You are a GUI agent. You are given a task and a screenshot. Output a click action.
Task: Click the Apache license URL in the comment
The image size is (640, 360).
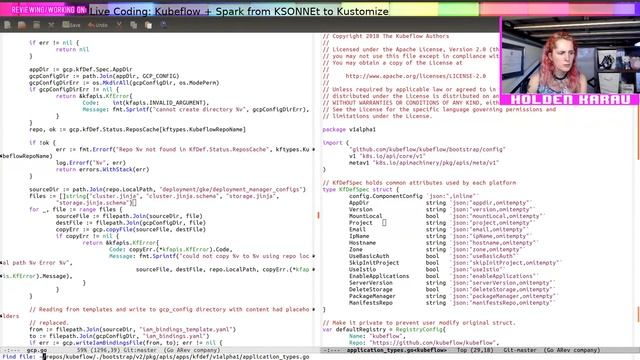[416, 76]
